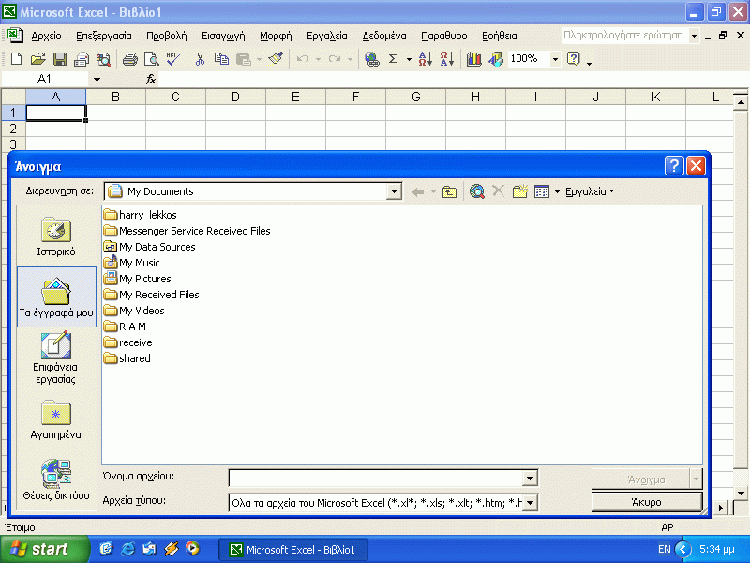The height and width of the screenshot is (563, 750).
Task: Select the My Videos folder
Action: (134, 310)
